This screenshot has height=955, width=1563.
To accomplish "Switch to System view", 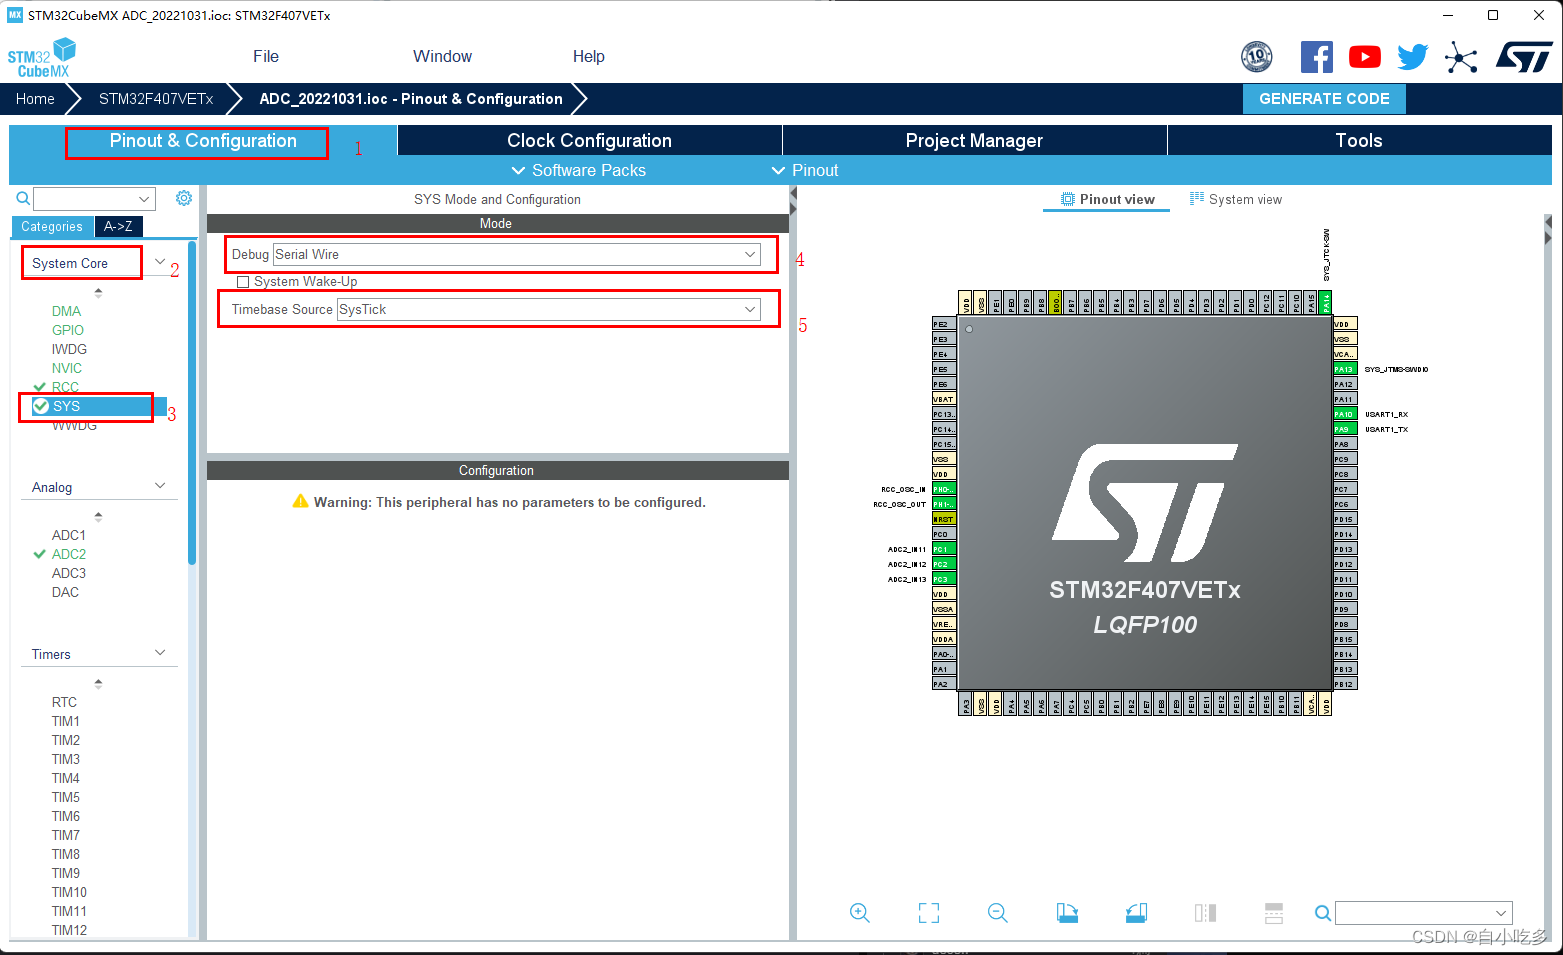I will 1235,199.
